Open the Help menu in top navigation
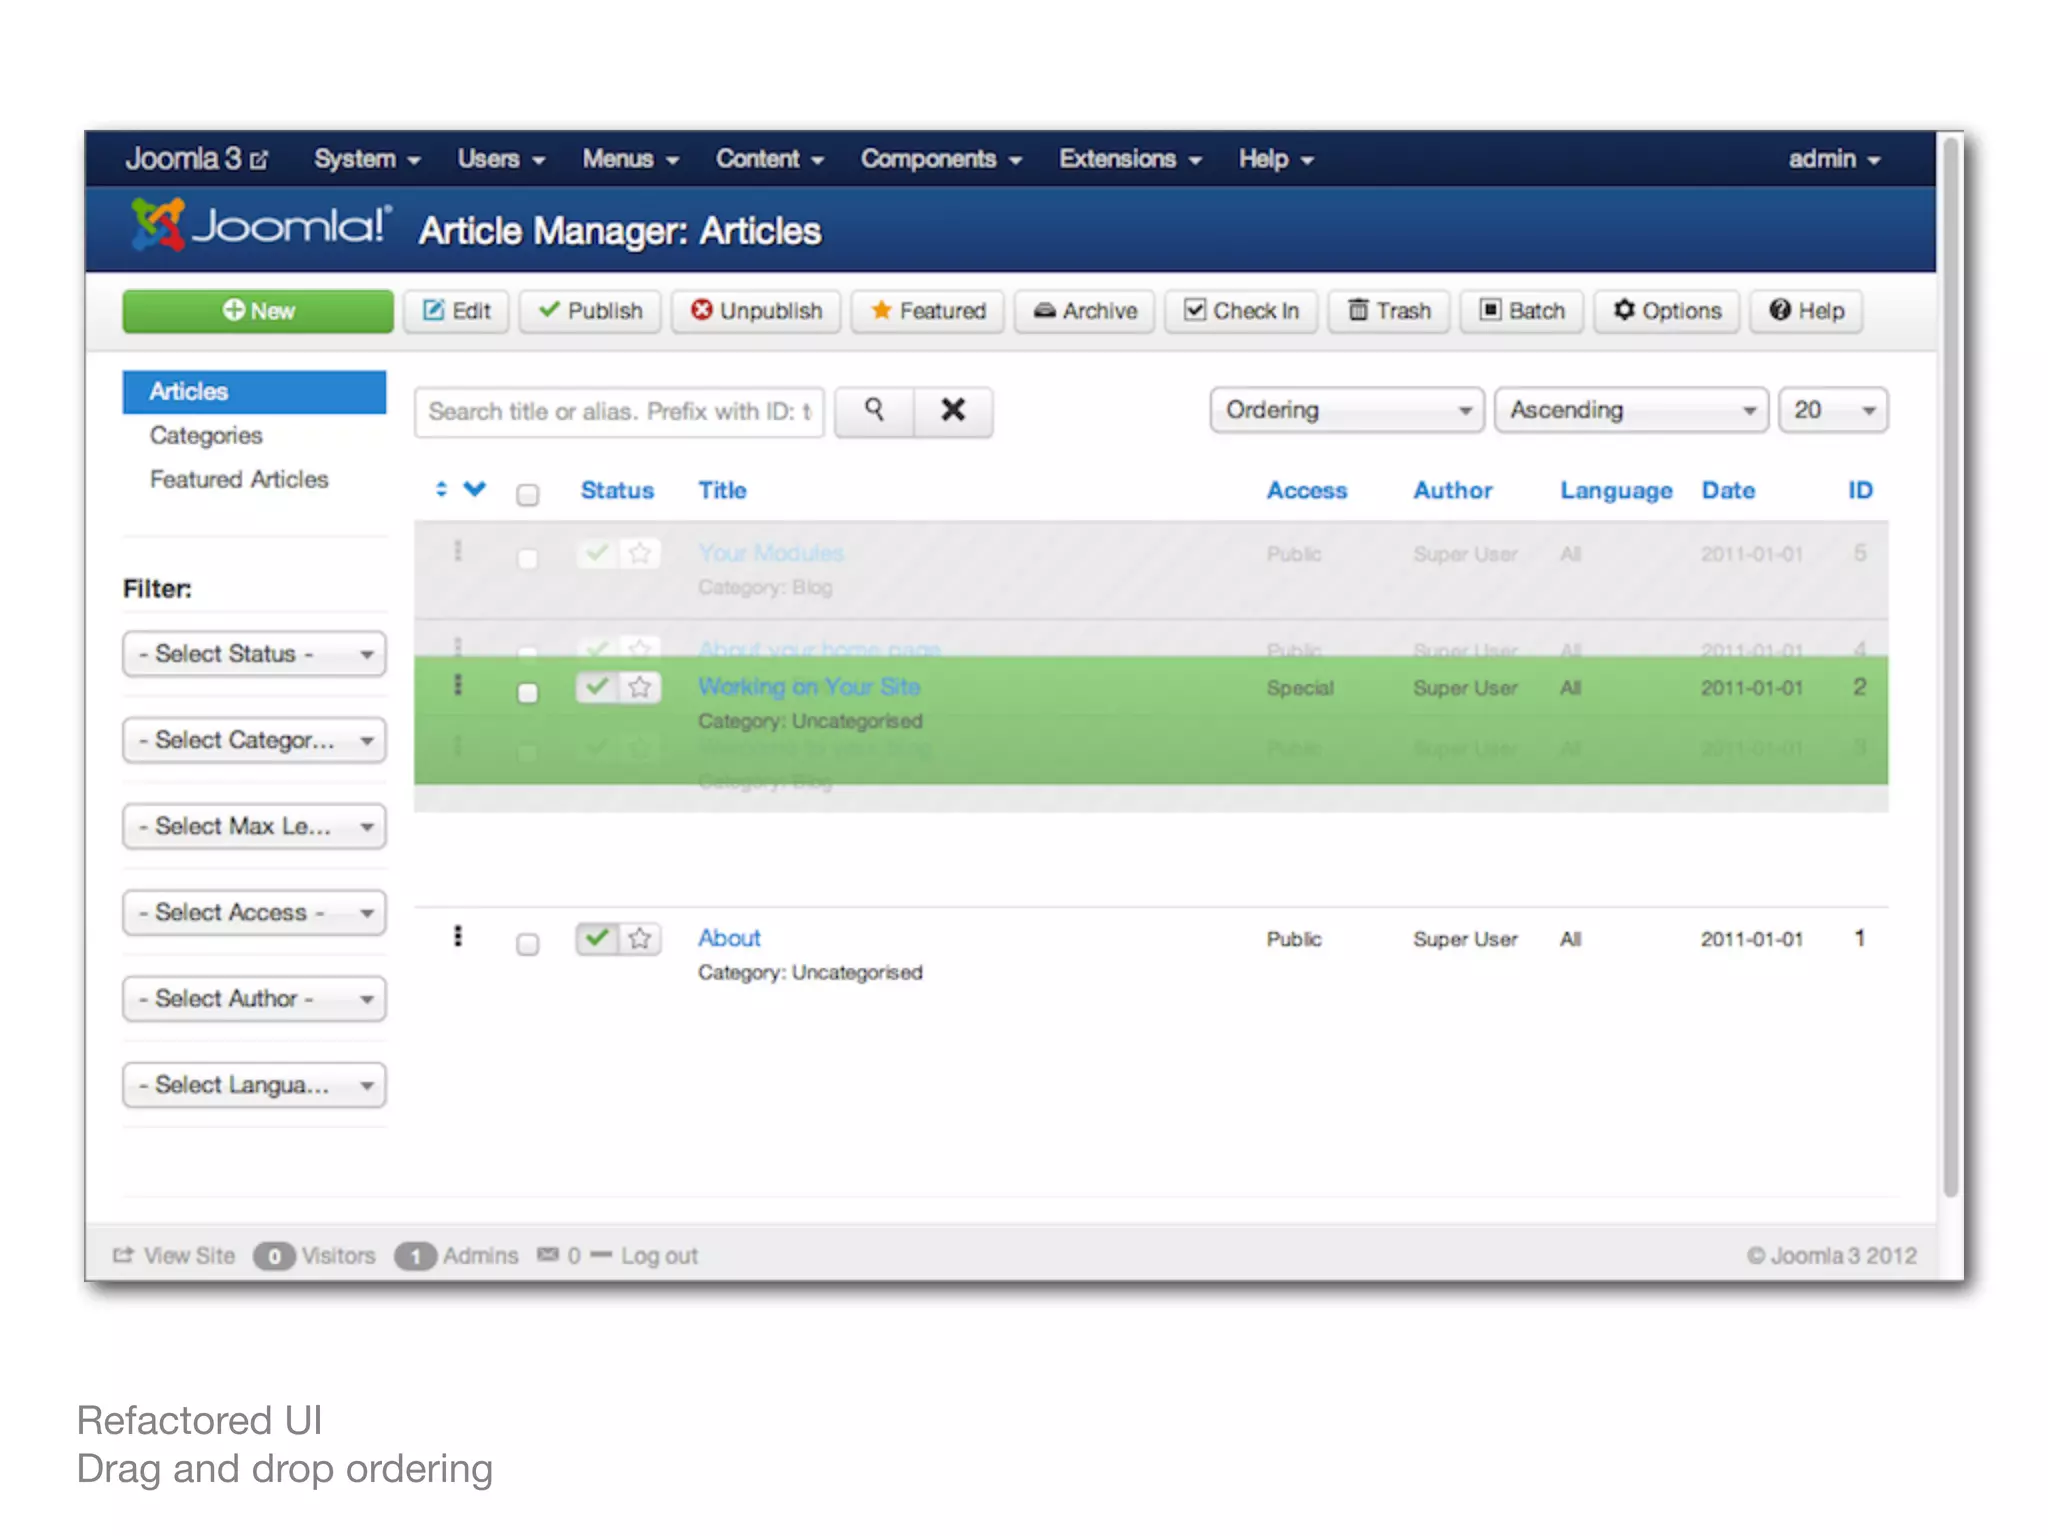Screen dimensions: 2048x1536 click(1276, 159)
